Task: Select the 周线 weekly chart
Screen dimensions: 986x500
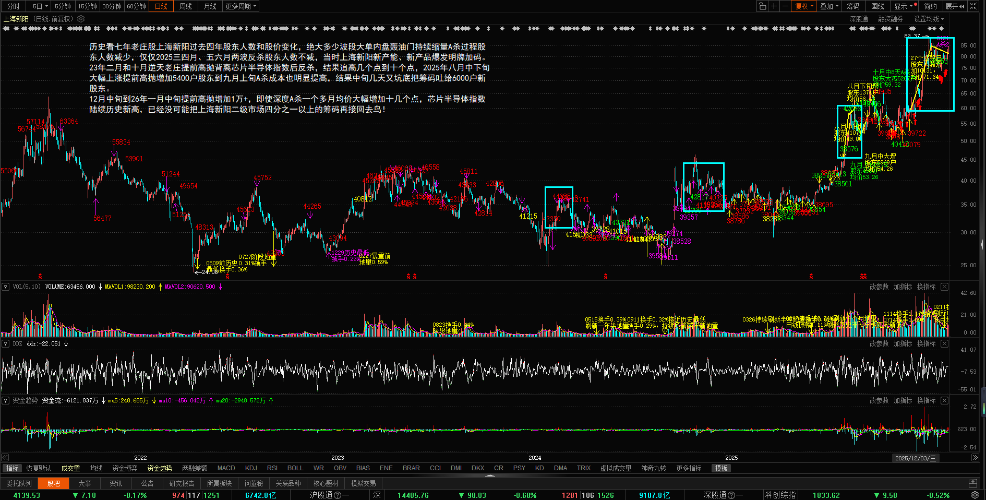Action: [186, 6]
